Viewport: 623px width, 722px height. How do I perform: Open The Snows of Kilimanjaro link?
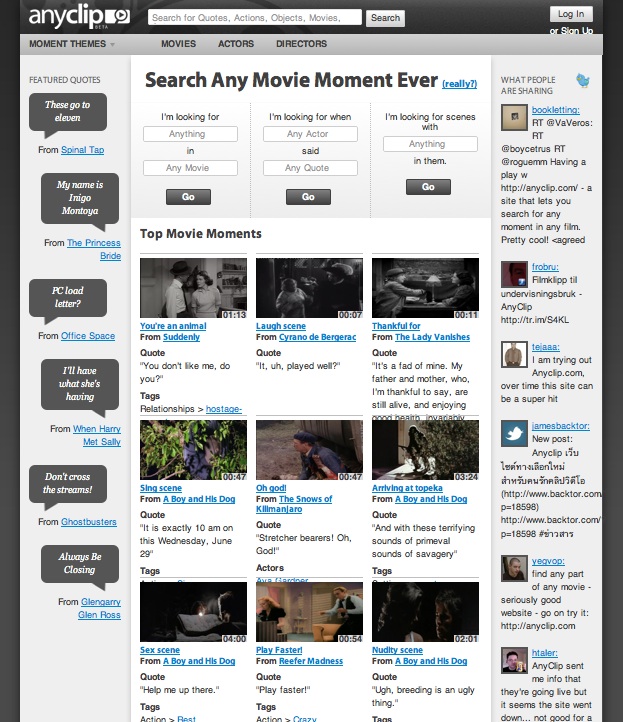(x=294, y=504)
